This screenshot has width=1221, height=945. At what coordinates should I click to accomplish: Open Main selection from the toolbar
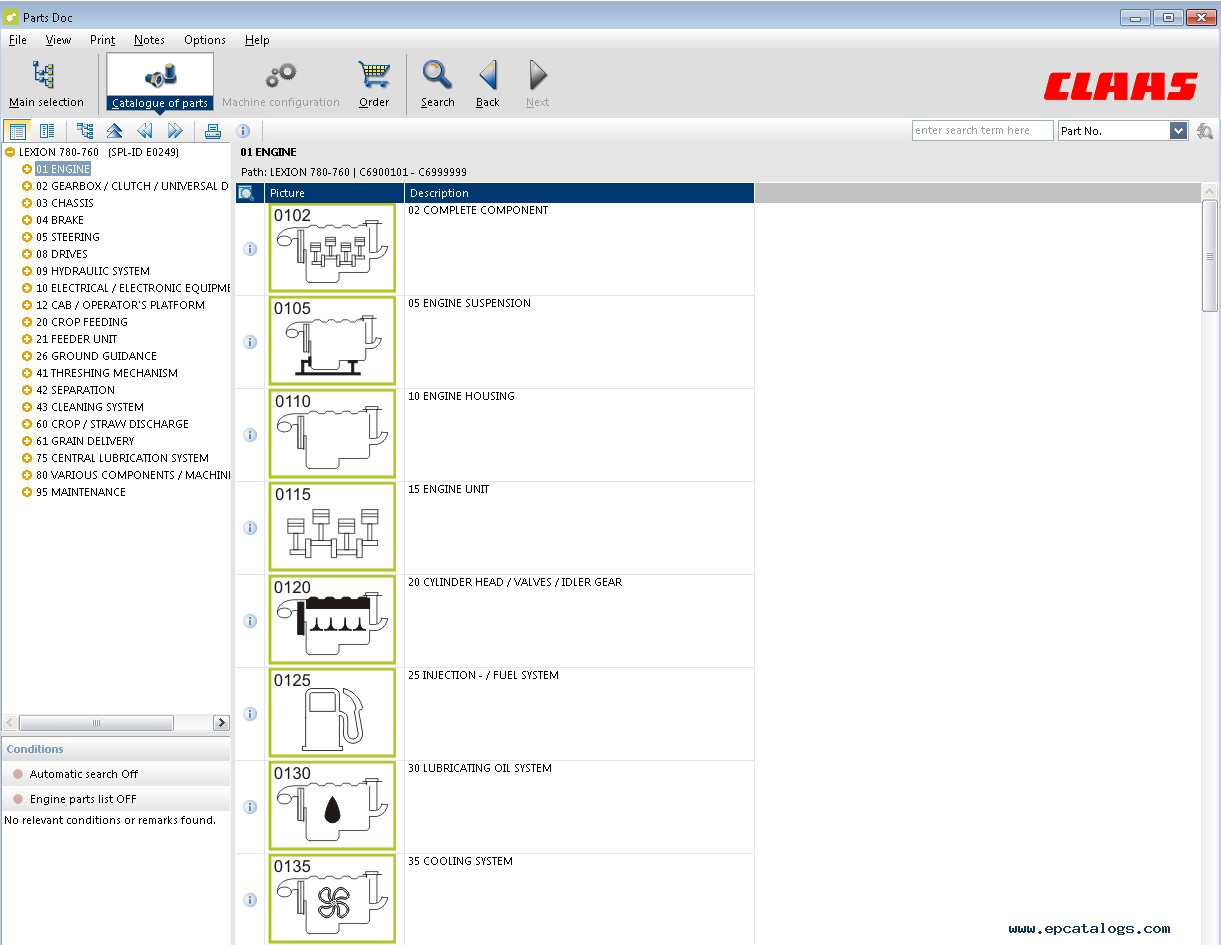(46, 83)
